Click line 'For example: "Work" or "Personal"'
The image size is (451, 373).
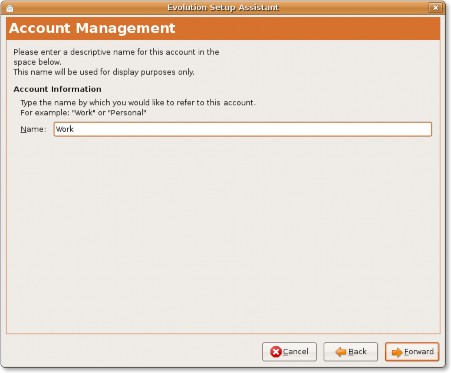(x=83, y=113)
